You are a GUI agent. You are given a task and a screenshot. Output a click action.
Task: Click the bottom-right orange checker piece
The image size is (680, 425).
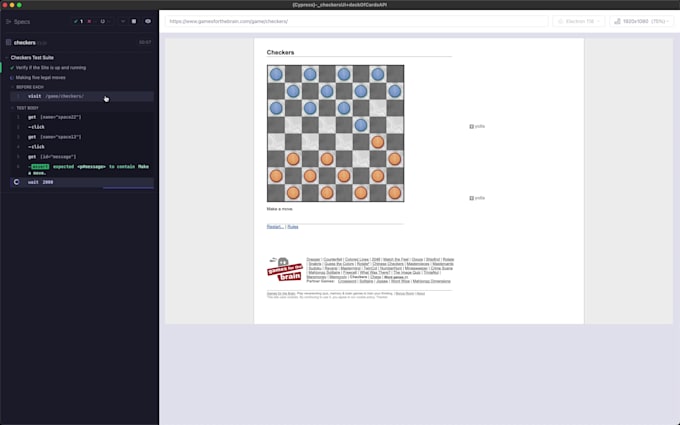395,193
